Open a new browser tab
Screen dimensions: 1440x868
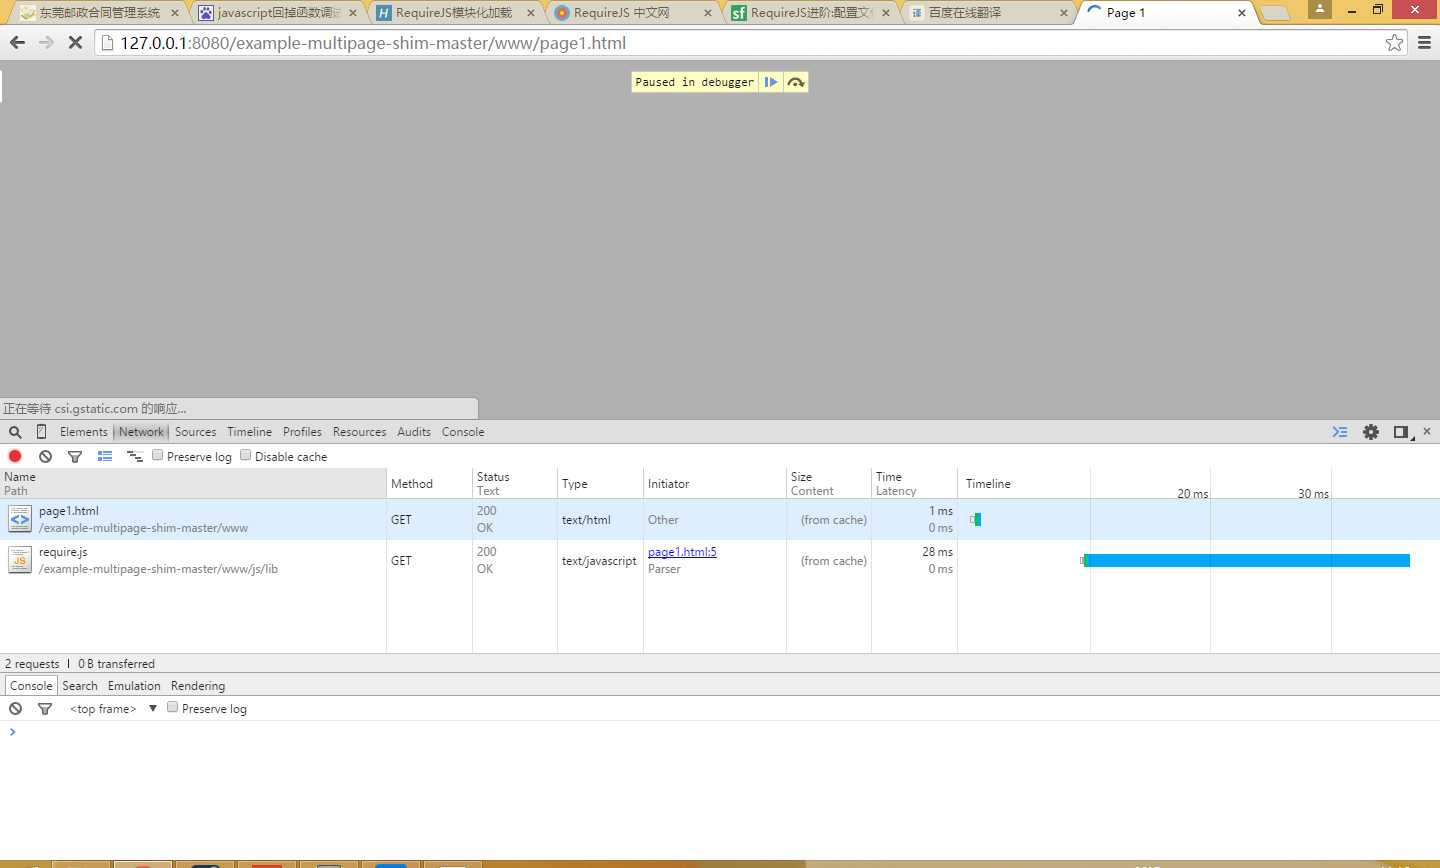(x=1274, y=13)
